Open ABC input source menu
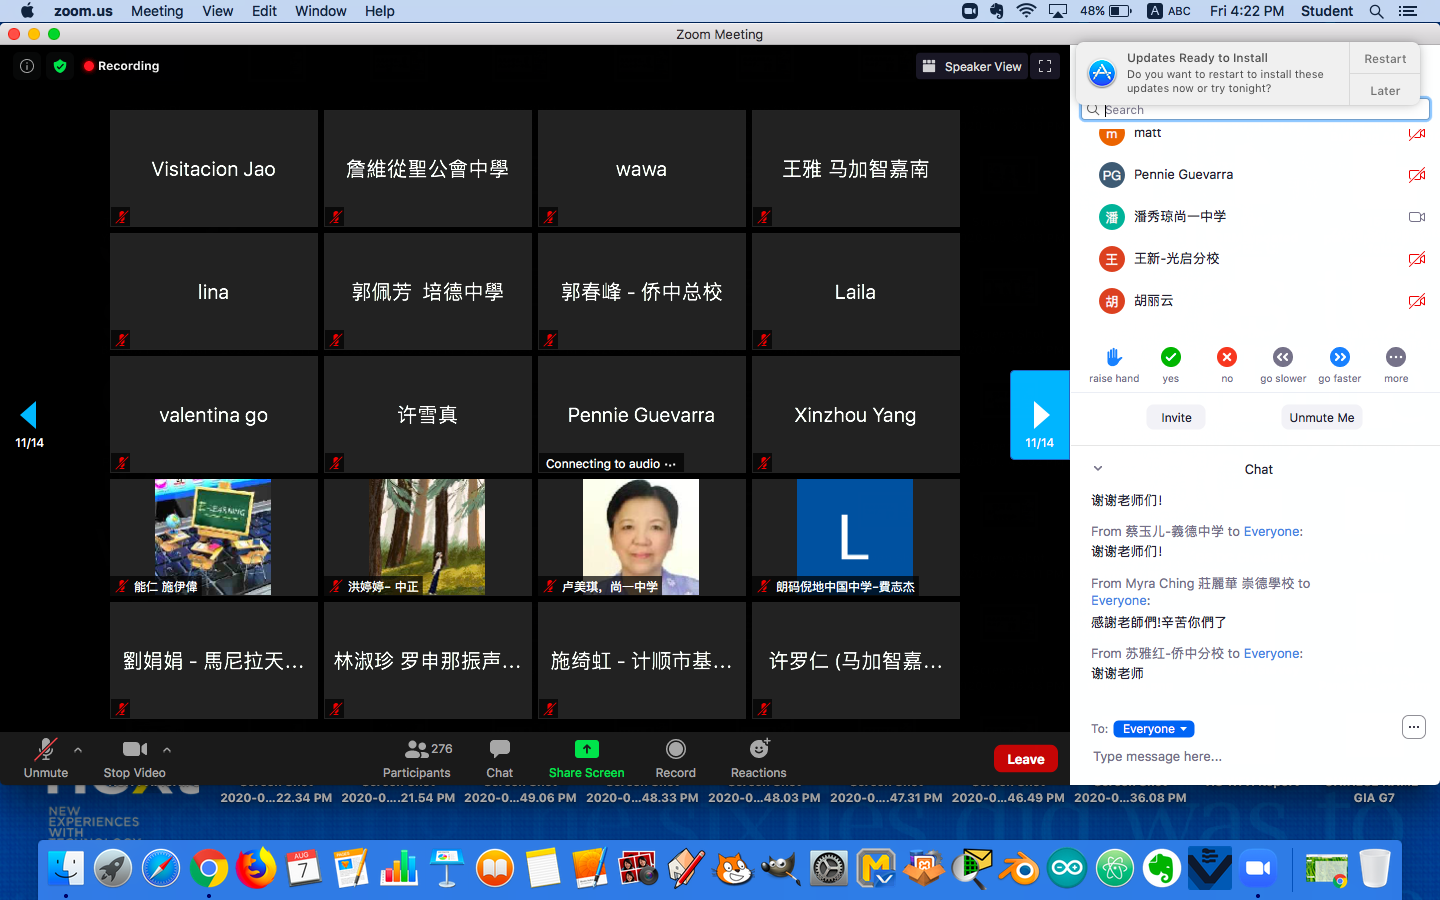Image resolution: width=1440 pixels, height=900 pixels. pyautogui.click(x=1169, y=11)
